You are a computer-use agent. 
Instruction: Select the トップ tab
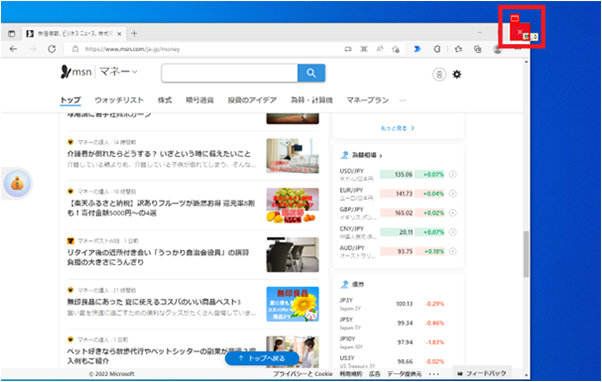click(70, 100)
